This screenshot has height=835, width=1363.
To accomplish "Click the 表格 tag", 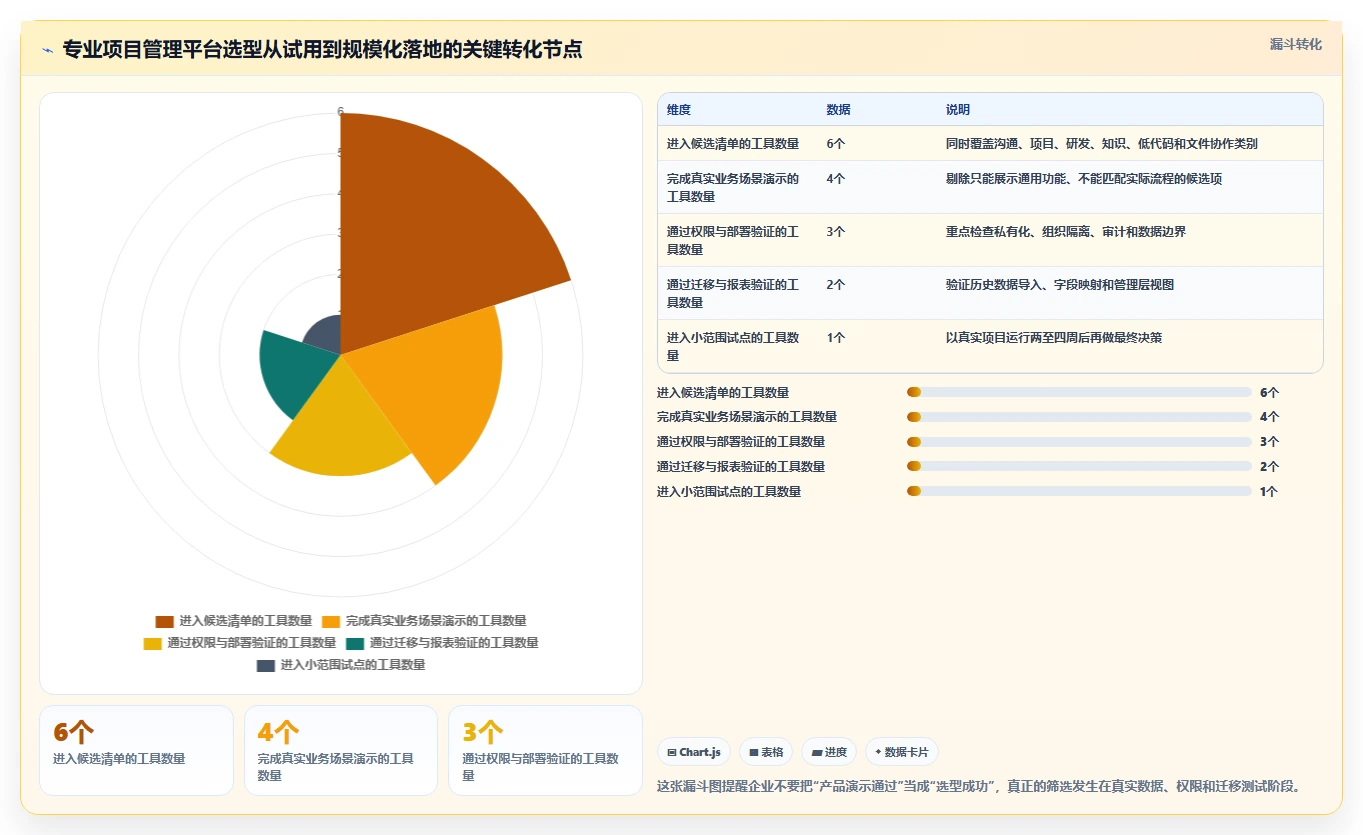I will pyautogui.click(x=766, y=752).
